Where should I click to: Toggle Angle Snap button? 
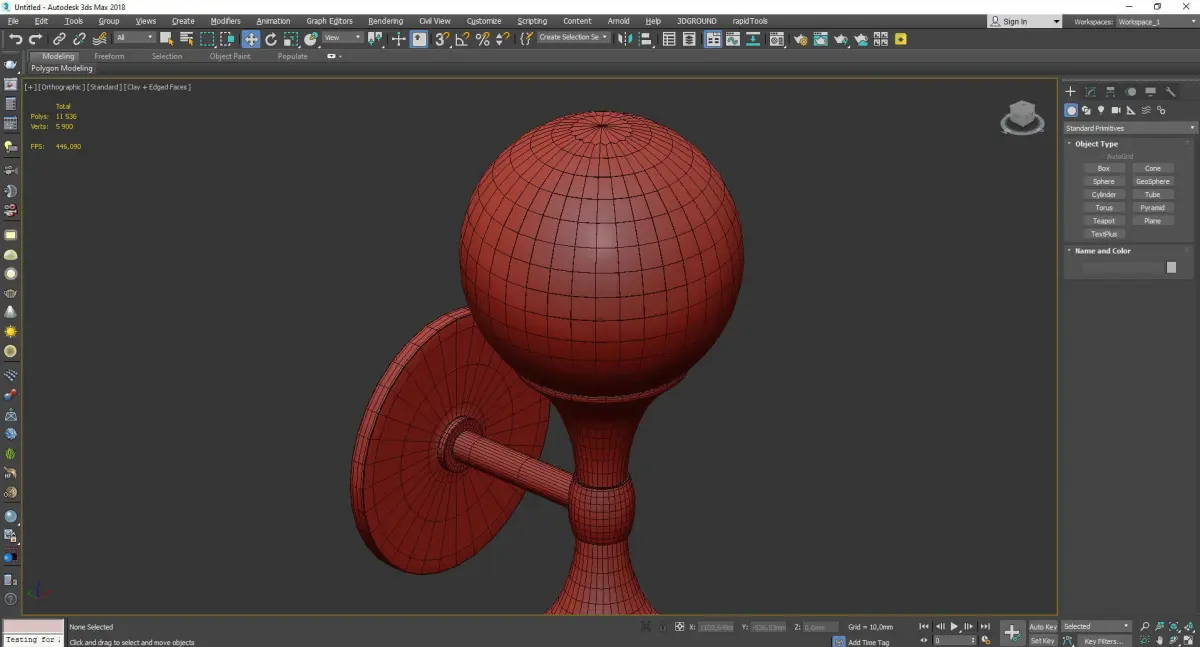click(x=462, y=39)
